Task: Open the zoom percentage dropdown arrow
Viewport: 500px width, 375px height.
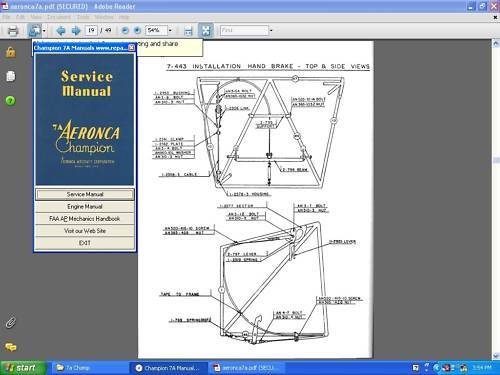Action: point(170,30)
